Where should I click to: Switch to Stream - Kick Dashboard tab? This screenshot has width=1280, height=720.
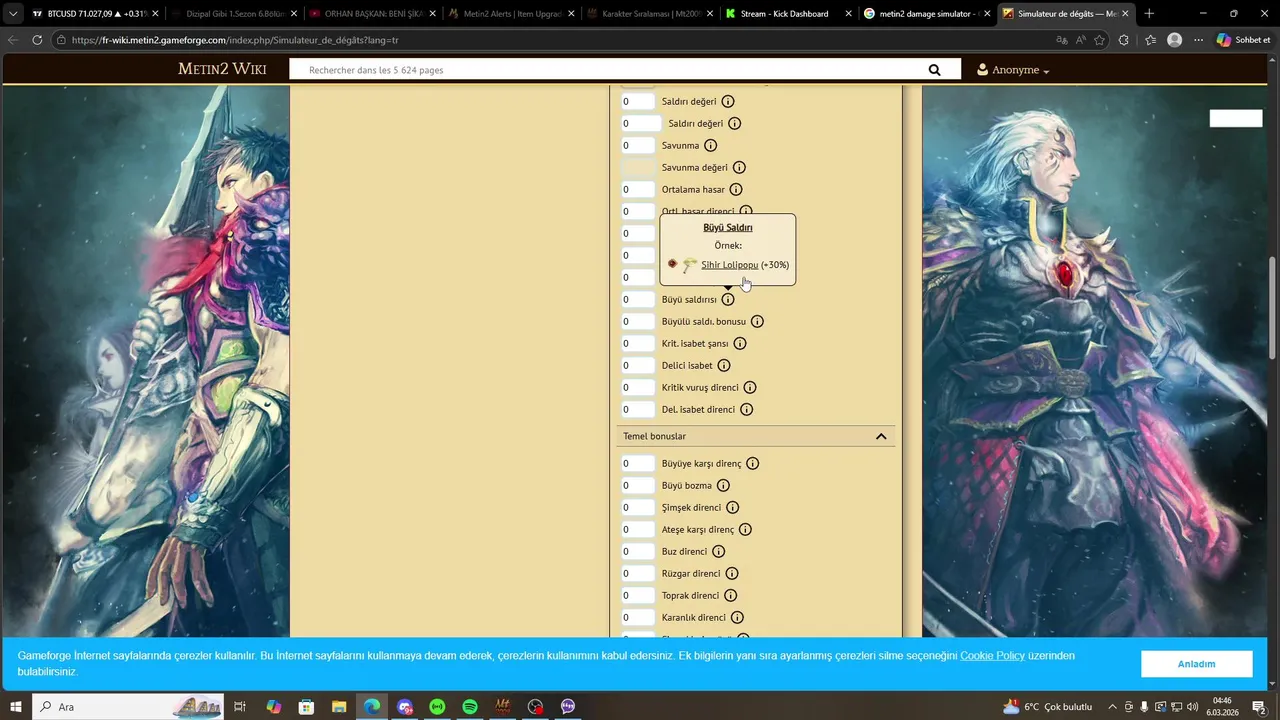tap(787, 14)
